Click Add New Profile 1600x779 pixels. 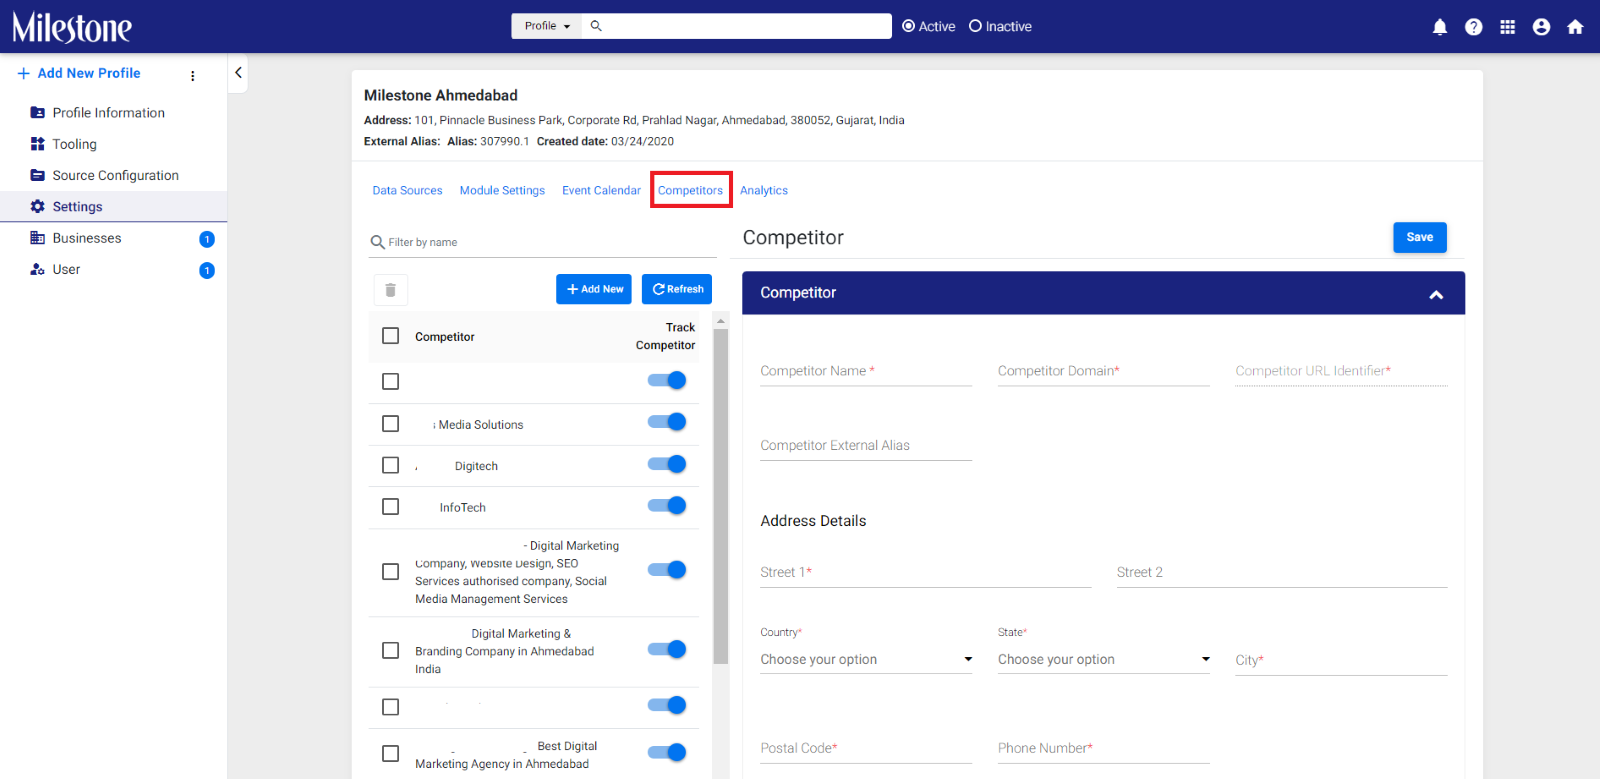tap(79, 73)
